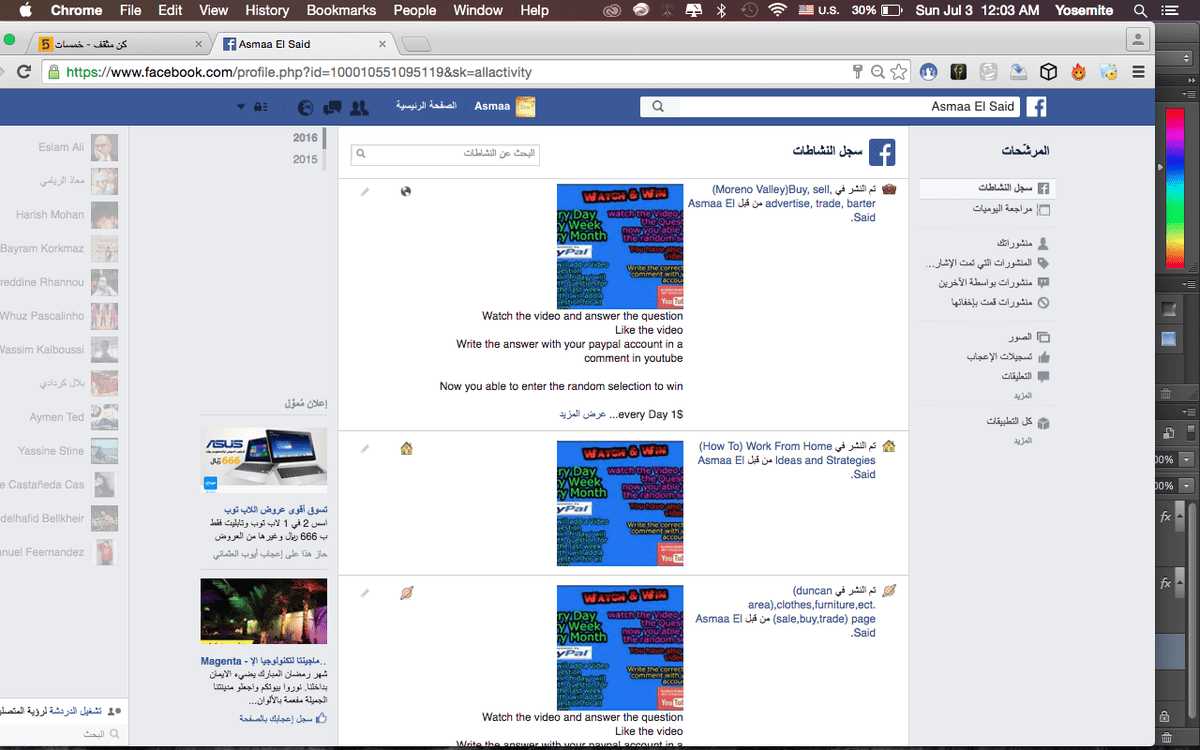Expand عرض المزيد on the first post
1200x750 pixels.
pyautogui.click(x=581, y=414)
